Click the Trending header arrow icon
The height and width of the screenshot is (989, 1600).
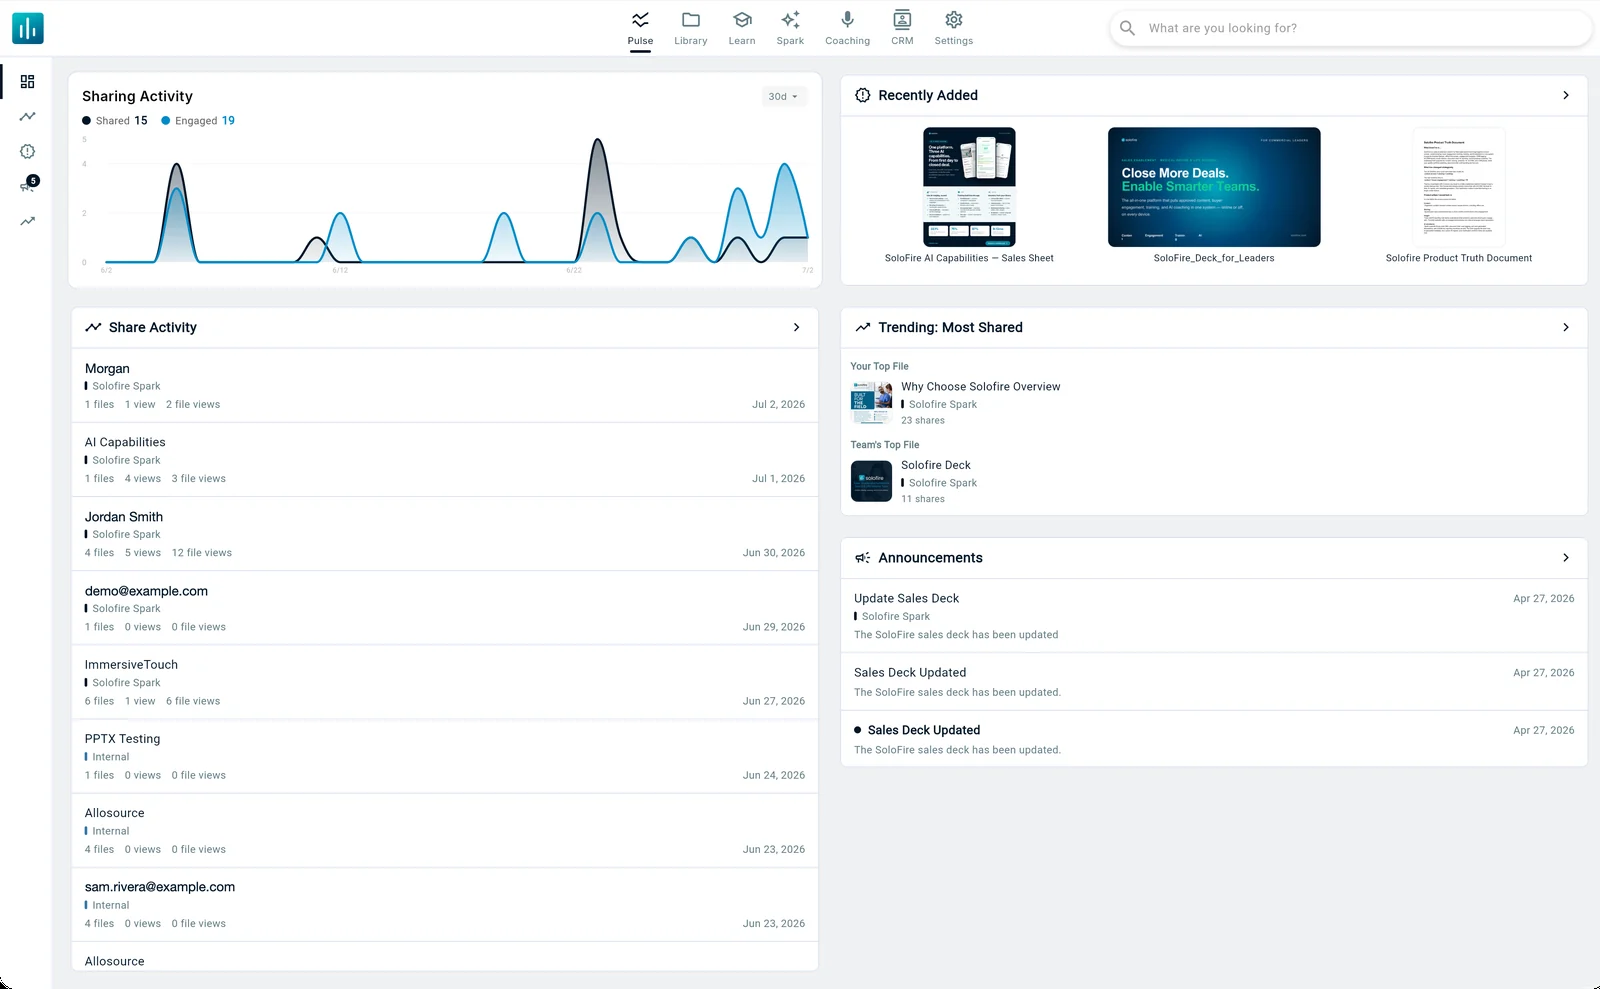[x=863, y=327]
